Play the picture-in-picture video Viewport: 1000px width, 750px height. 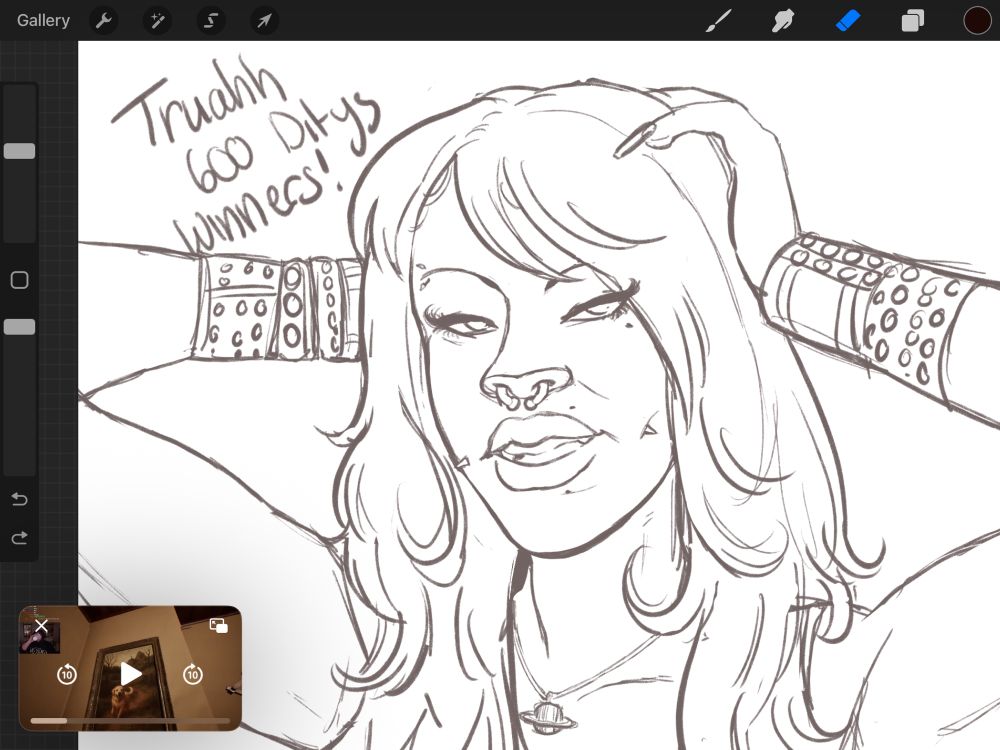(x=130, y=674)
